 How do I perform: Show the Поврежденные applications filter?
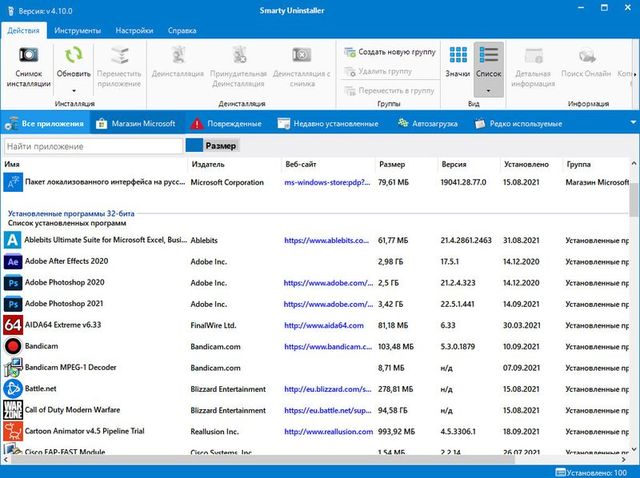[226, 124]
